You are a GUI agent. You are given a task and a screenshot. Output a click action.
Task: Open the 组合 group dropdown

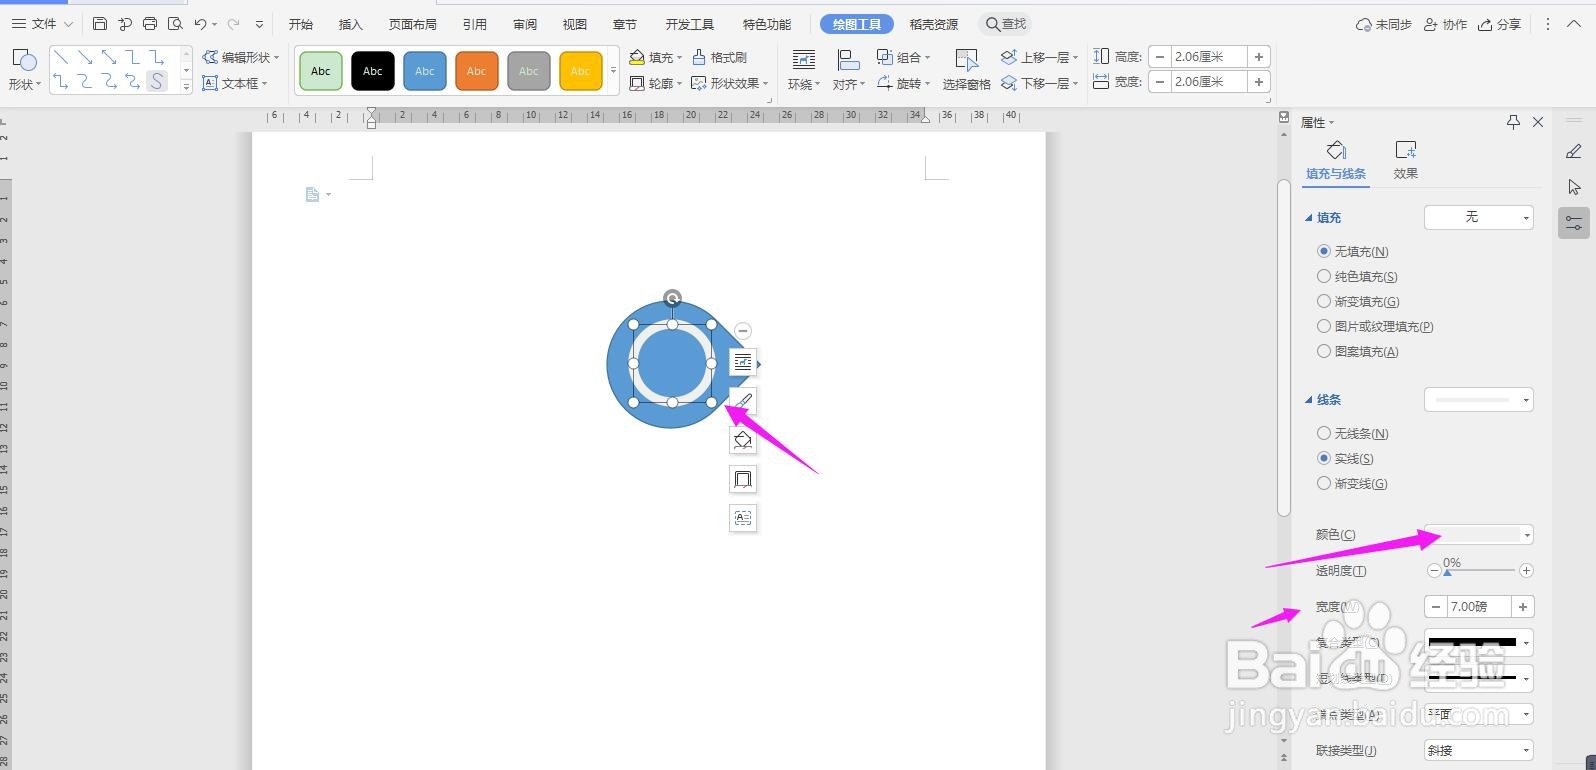click(903, 57)
